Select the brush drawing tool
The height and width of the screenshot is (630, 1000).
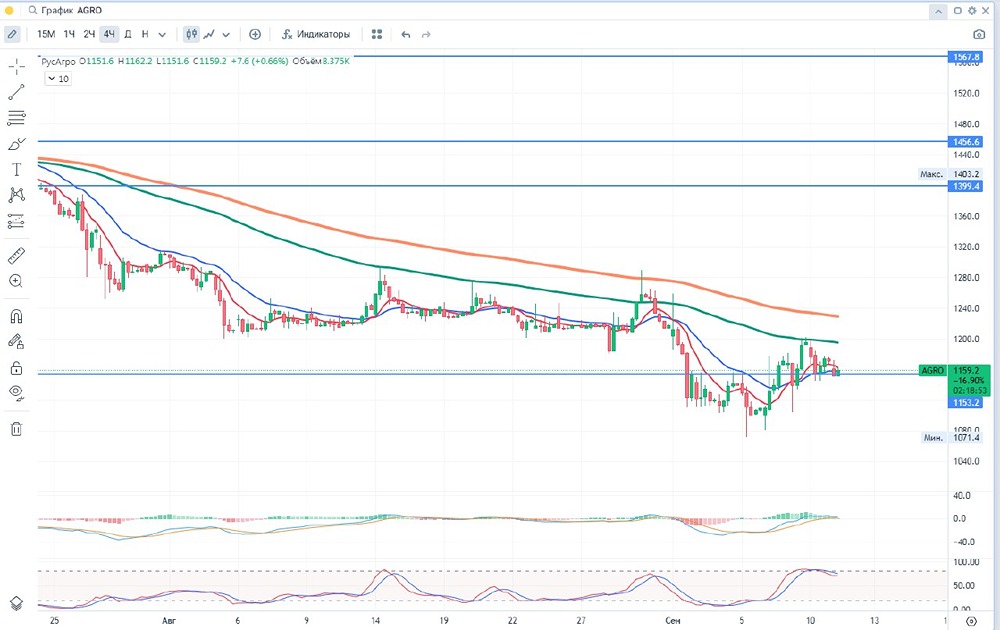coord(17,144)
